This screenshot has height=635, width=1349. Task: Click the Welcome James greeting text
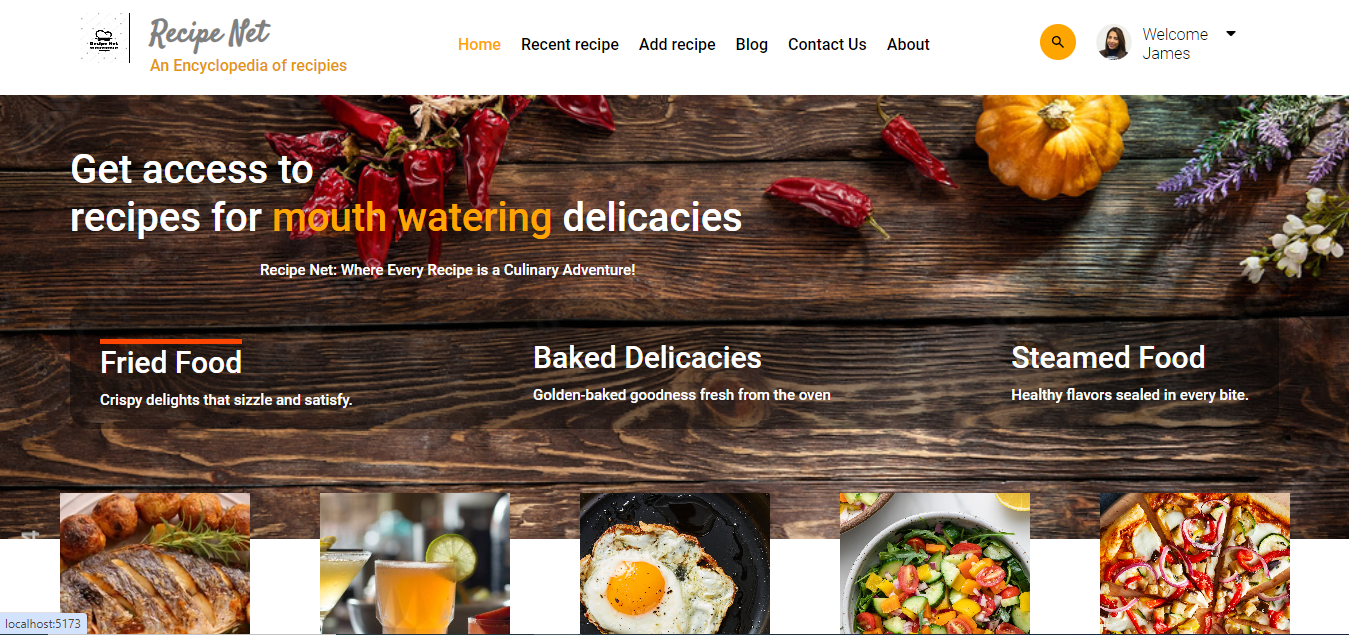pyautogui.click(x=1175, y=43)
